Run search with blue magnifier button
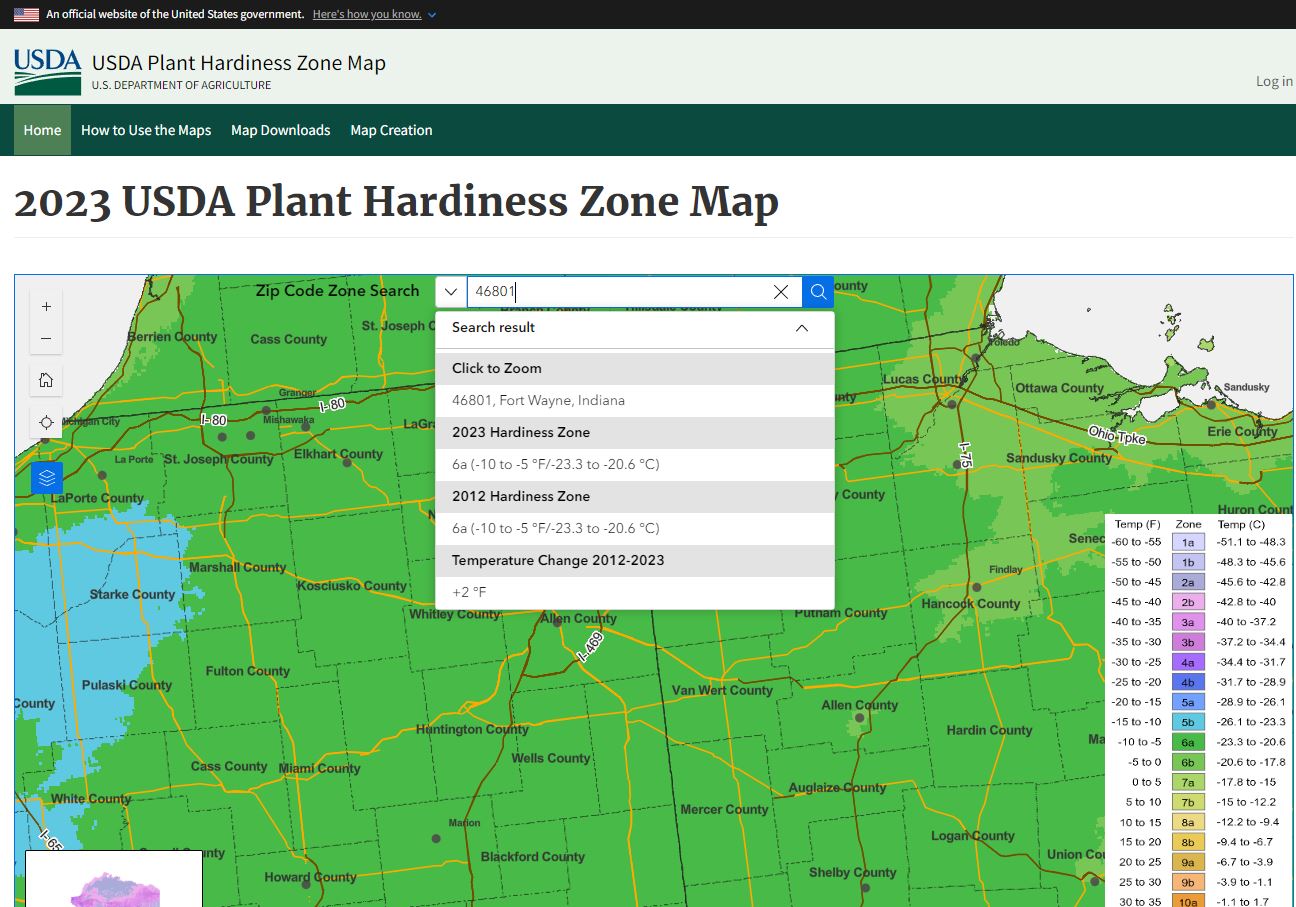 tap(818, 292)
